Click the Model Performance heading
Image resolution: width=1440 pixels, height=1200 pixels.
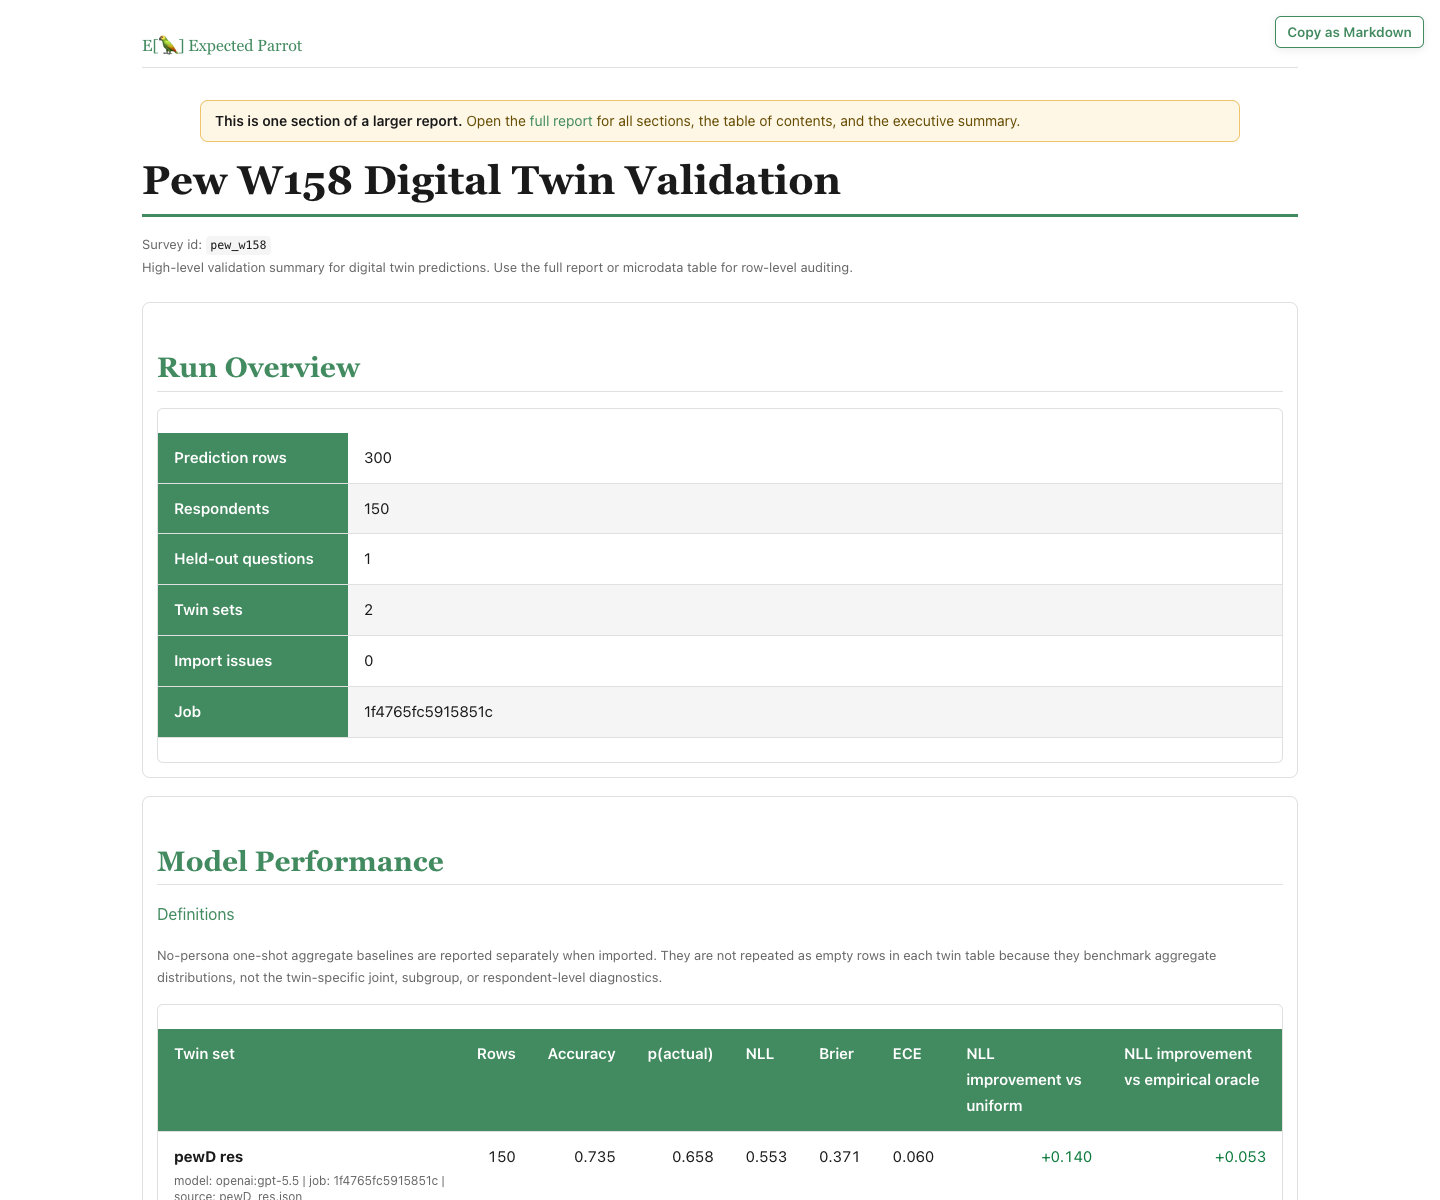[300, 861]
